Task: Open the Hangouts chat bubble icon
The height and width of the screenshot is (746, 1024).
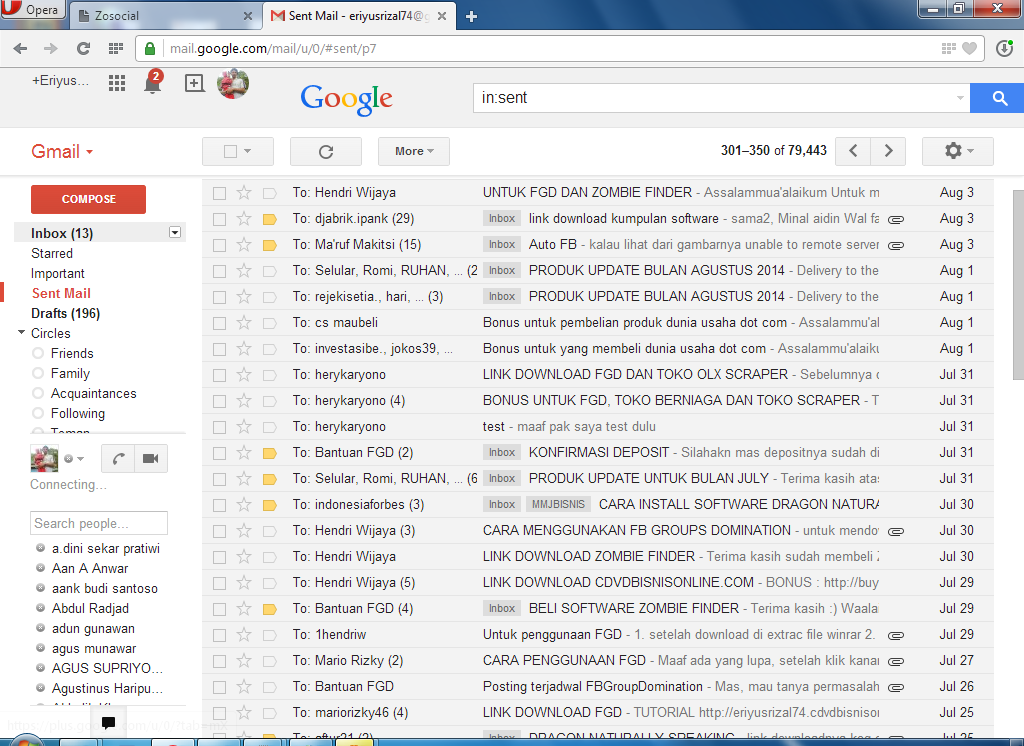Action: pyautogui.click(x=109, y=722)
